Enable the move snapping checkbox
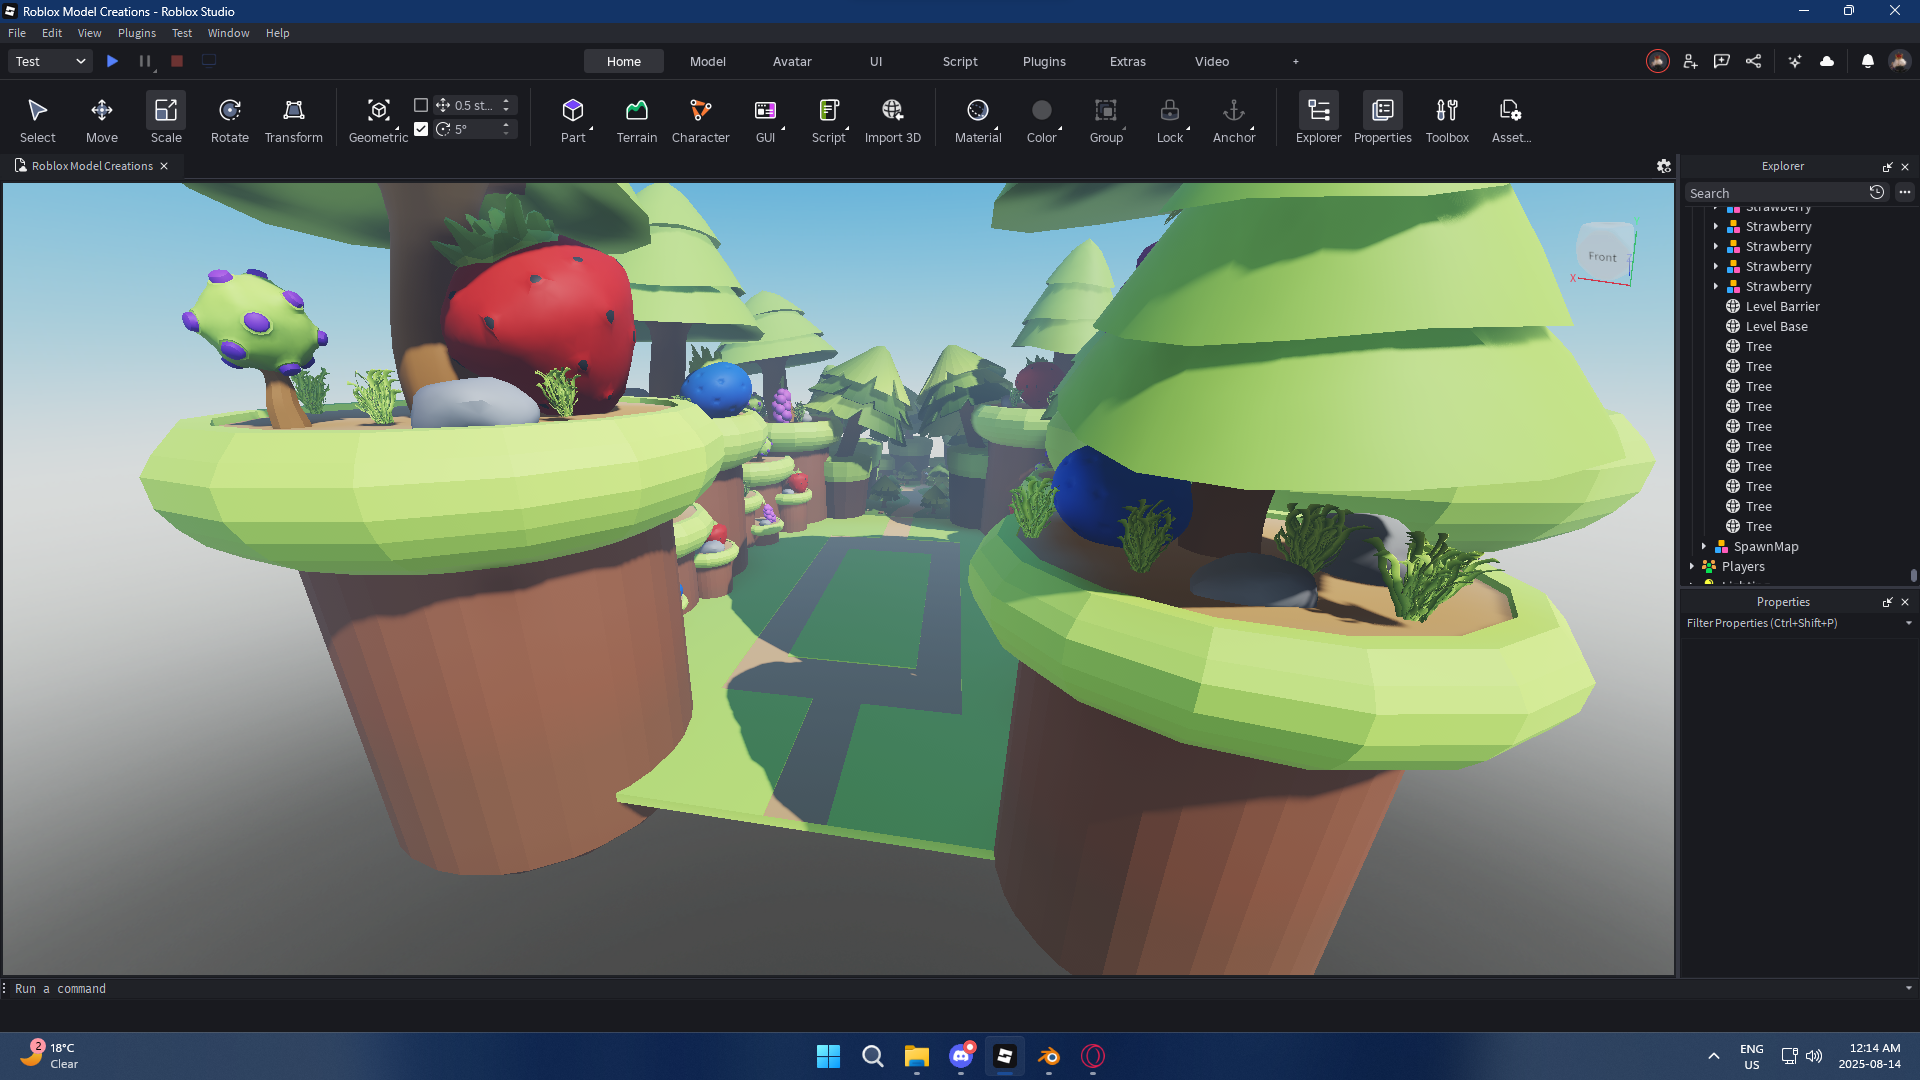1920x1080 pixels. (x=421, y=105)
